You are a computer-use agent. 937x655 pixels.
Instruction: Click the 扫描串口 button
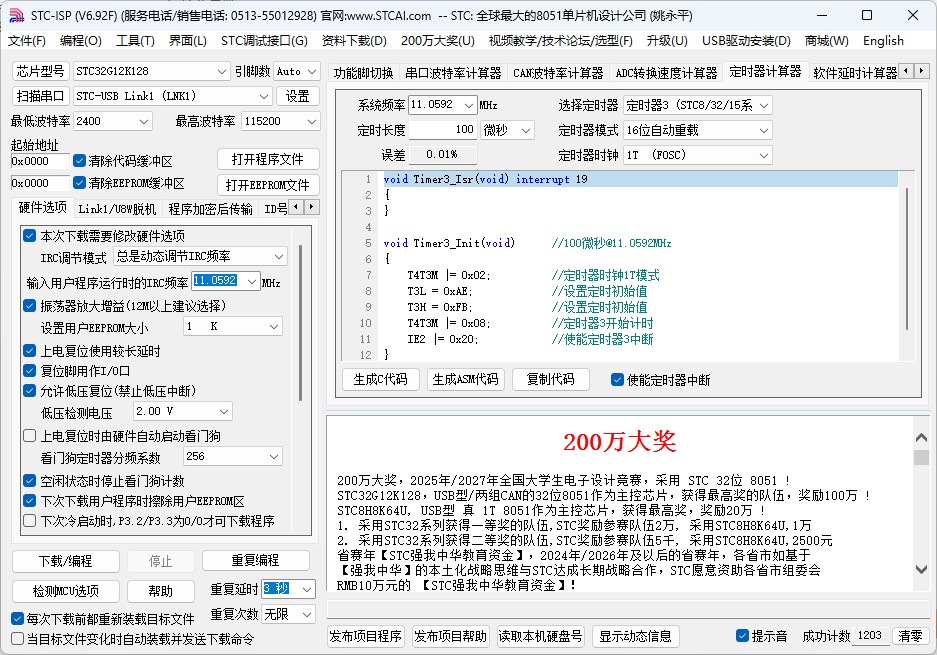(x=41, y=96)
